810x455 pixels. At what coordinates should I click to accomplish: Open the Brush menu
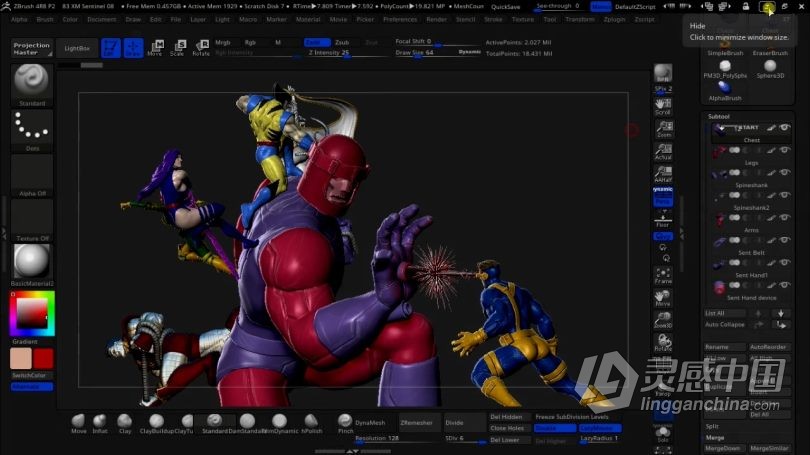coord(45,19)
